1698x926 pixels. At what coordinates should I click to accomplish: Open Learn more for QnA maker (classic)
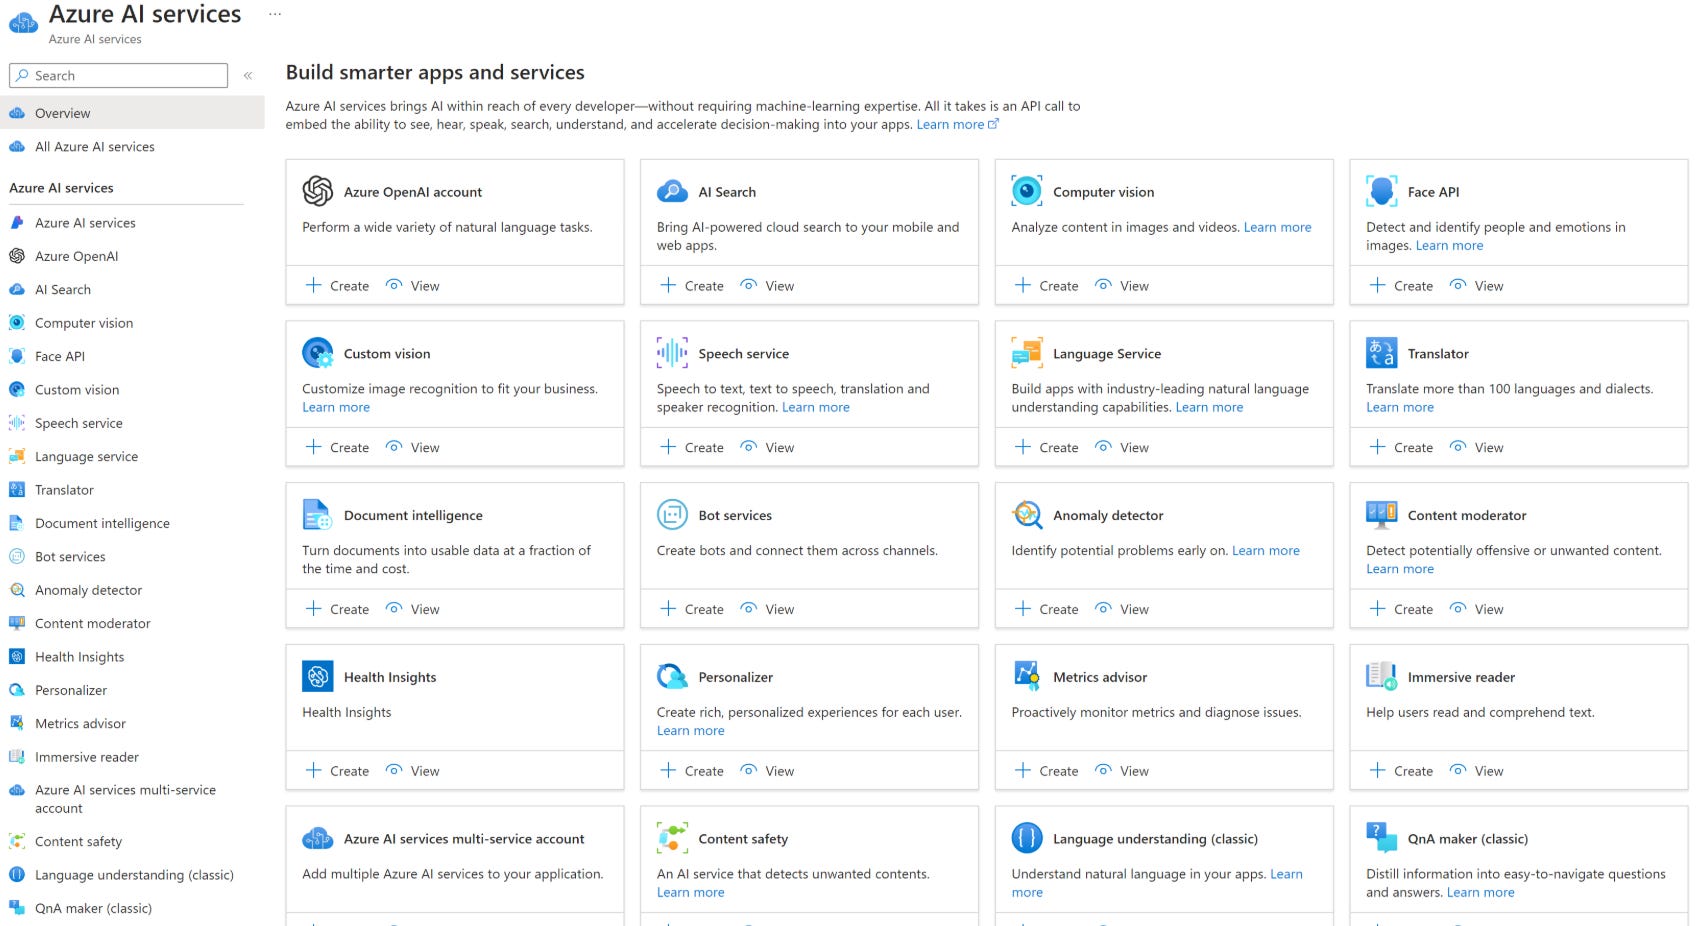click(1480, 892)
